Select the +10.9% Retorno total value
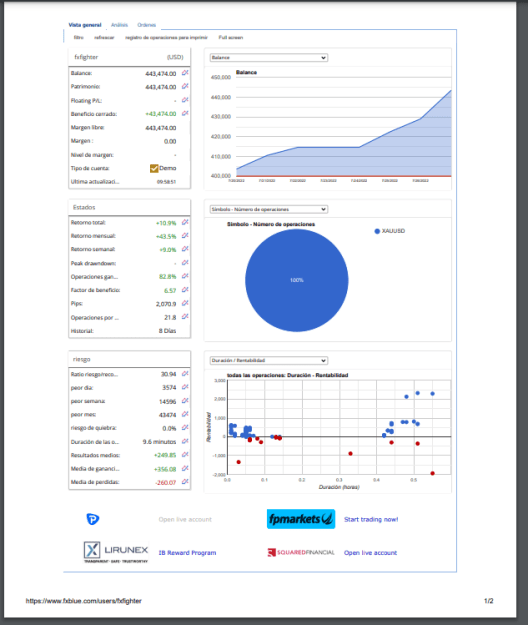Viewport: 528px width, 625px height. tap(166, 223)
